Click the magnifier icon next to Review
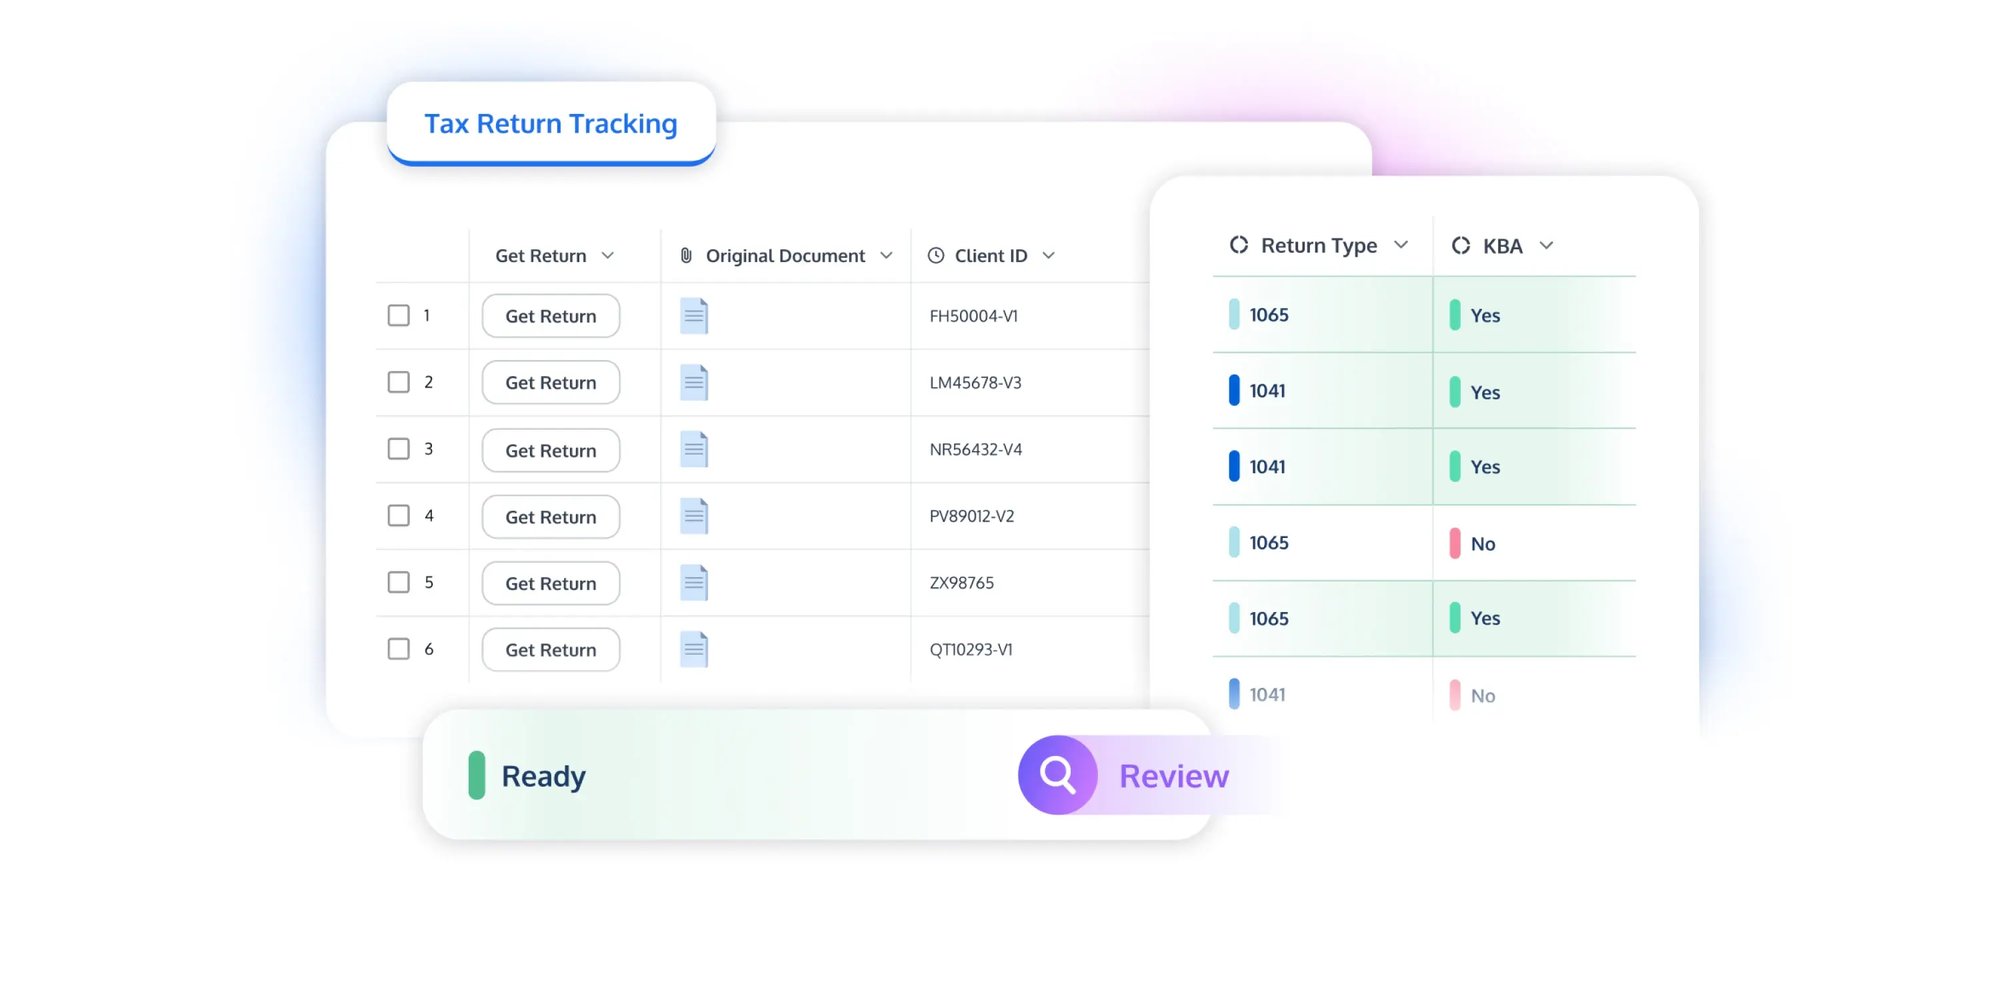2000x984 pixels. pyautogui.click(x=1057, y=774)
